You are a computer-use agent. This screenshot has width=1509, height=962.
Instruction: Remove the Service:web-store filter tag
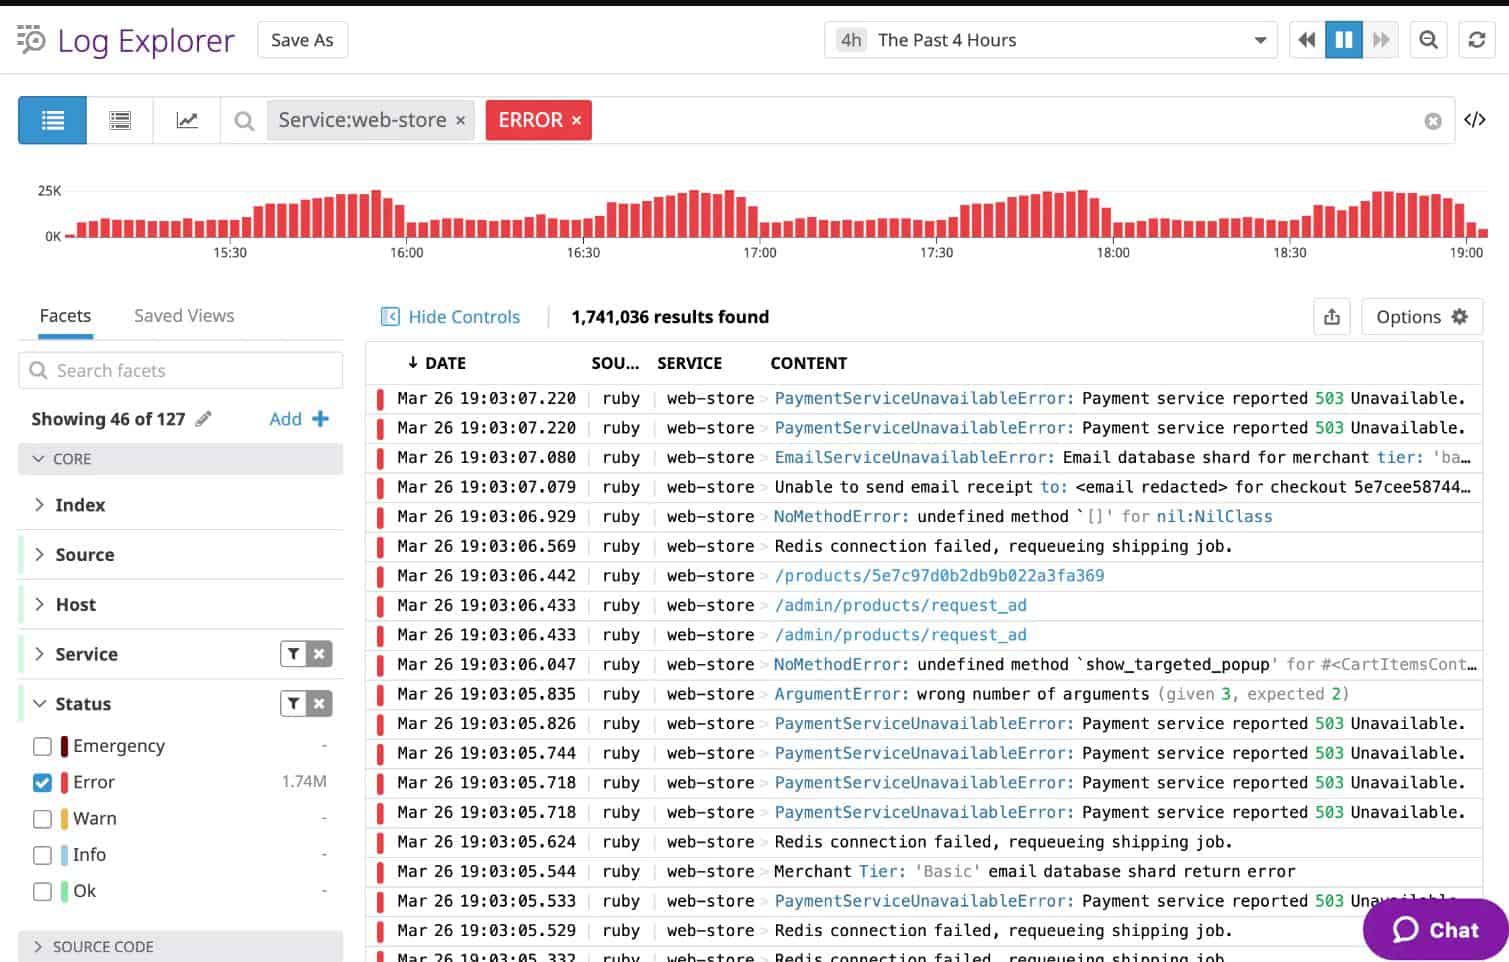[461, 120]
